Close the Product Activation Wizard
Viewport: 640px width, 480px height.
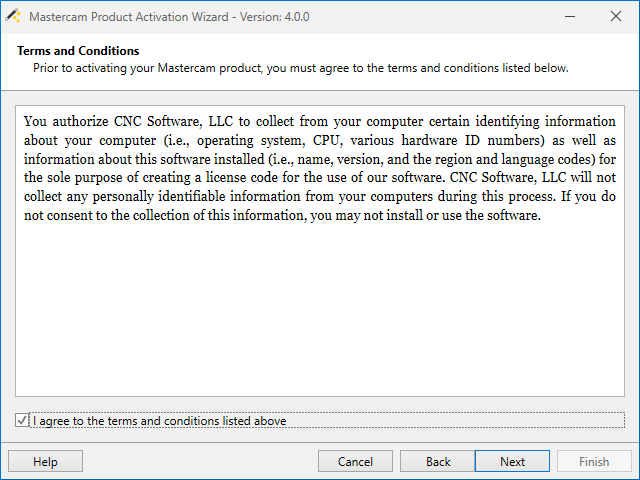pos(615,17)
